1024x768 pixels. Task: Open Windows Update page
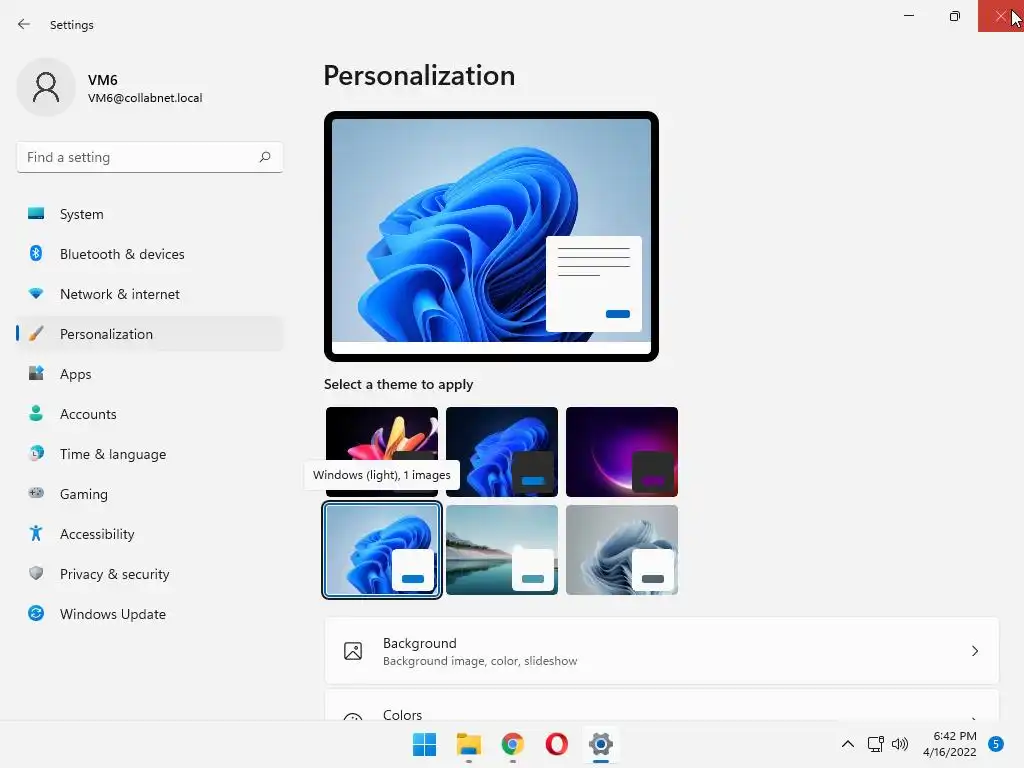point(150,614)
